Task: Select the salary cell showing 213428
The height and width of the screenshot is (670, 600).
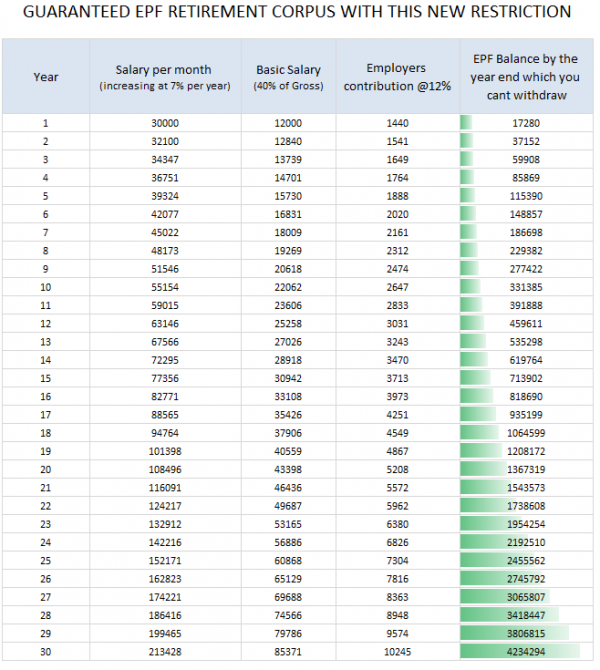Action: point(161,651)
